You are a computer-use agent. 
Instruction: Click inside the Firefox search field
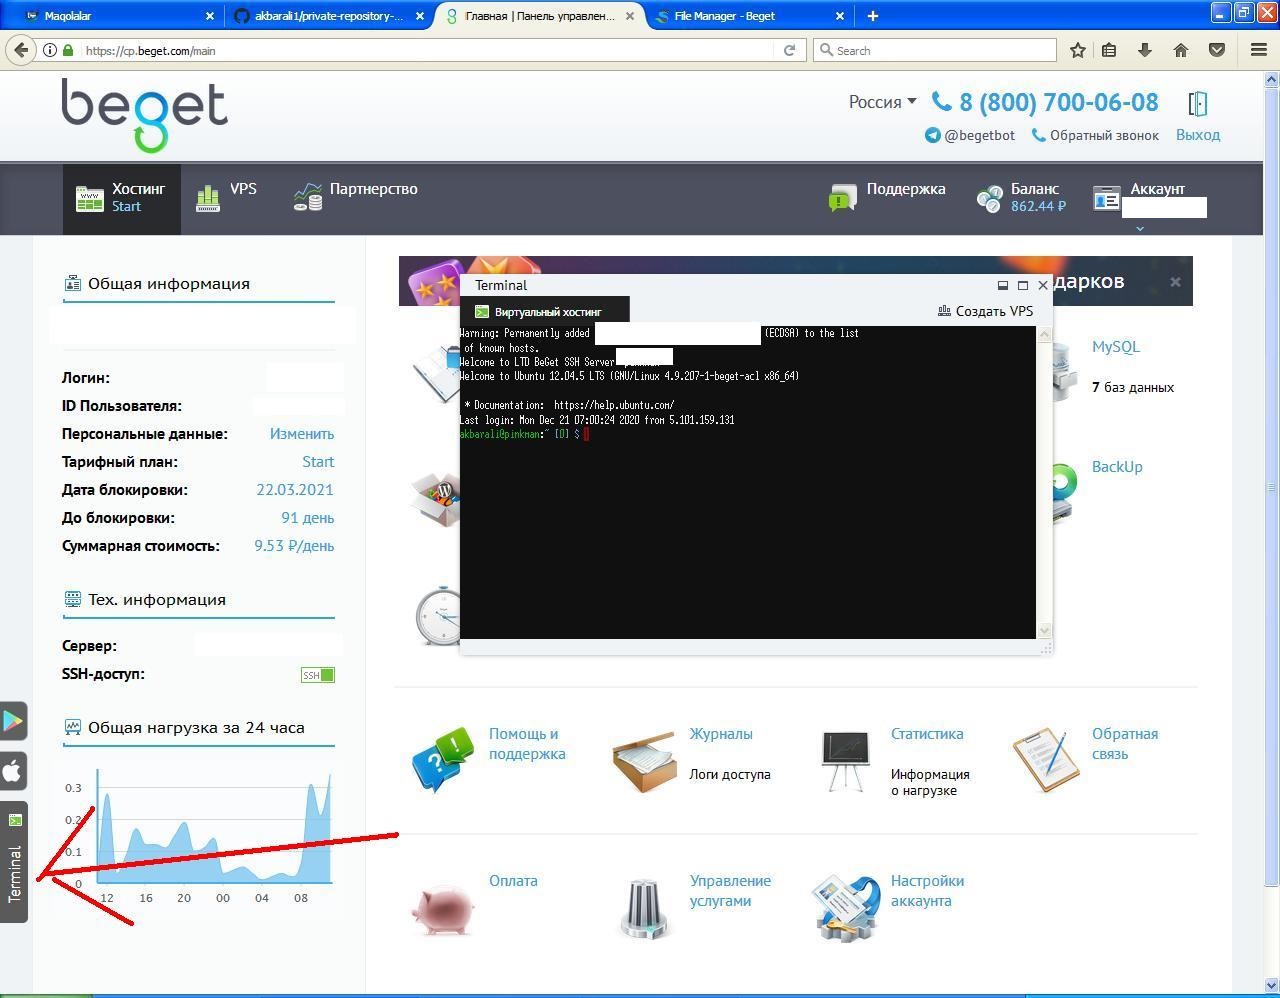click(935, 50)
